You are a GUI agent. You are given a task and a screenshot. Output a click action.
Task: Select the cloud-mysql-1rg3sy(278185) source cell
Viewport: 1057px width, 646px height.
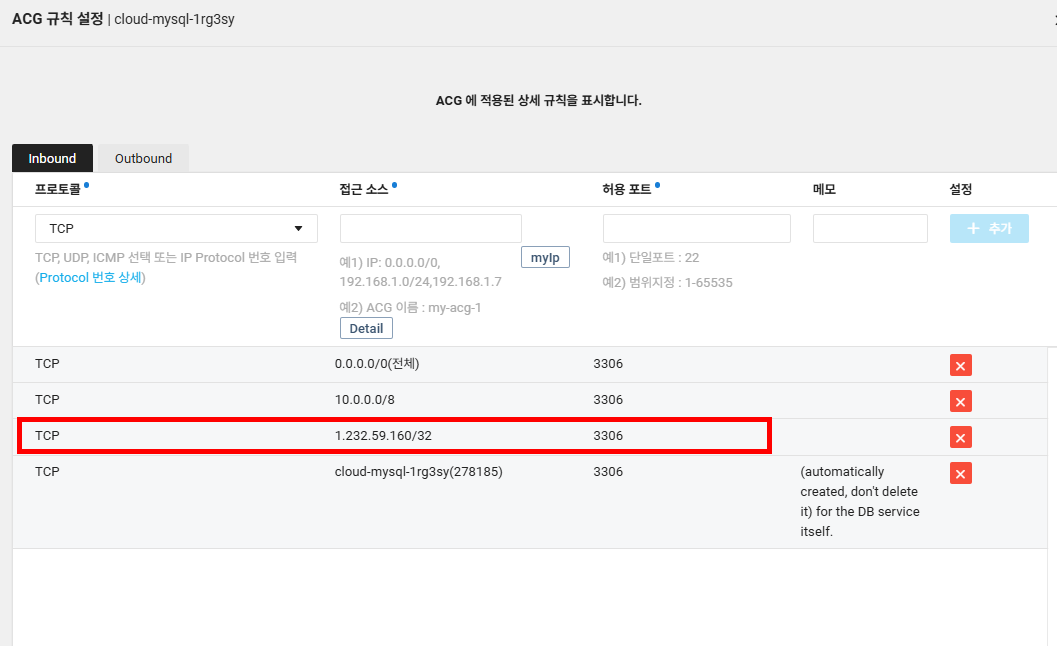[x=419, y=472]
